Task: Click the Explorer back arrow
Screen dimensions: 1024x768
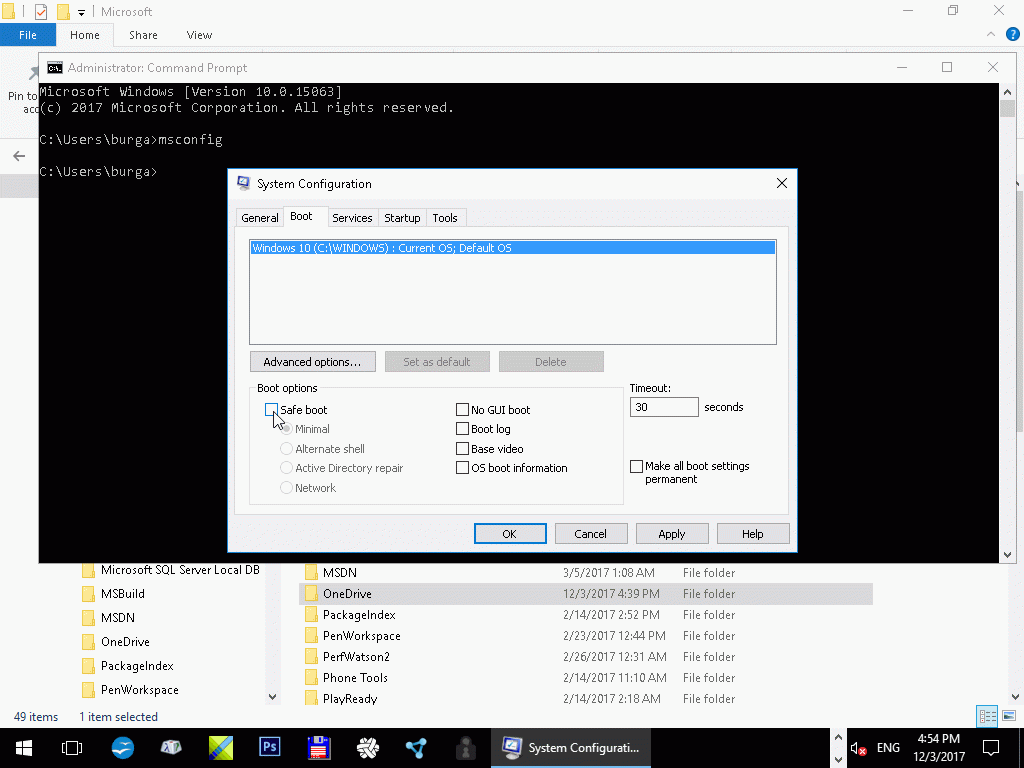Action: (19, 155)
